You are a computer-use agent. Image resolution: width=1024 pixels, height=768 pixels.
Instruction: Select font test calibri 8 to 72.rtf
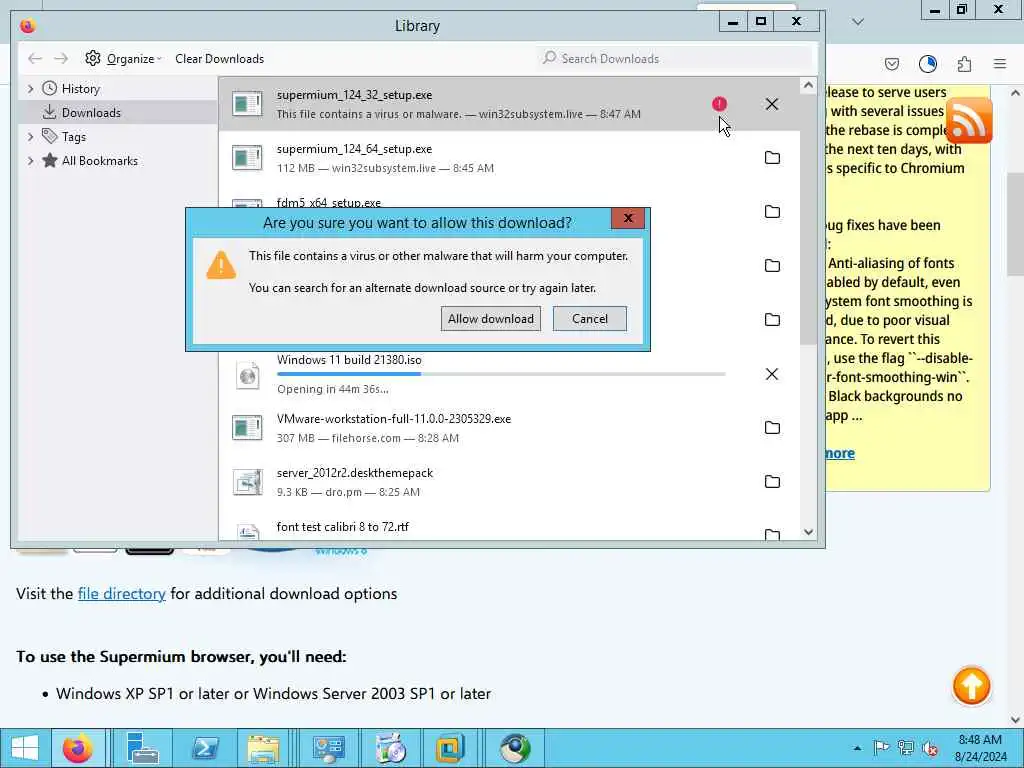pos(509,528)
